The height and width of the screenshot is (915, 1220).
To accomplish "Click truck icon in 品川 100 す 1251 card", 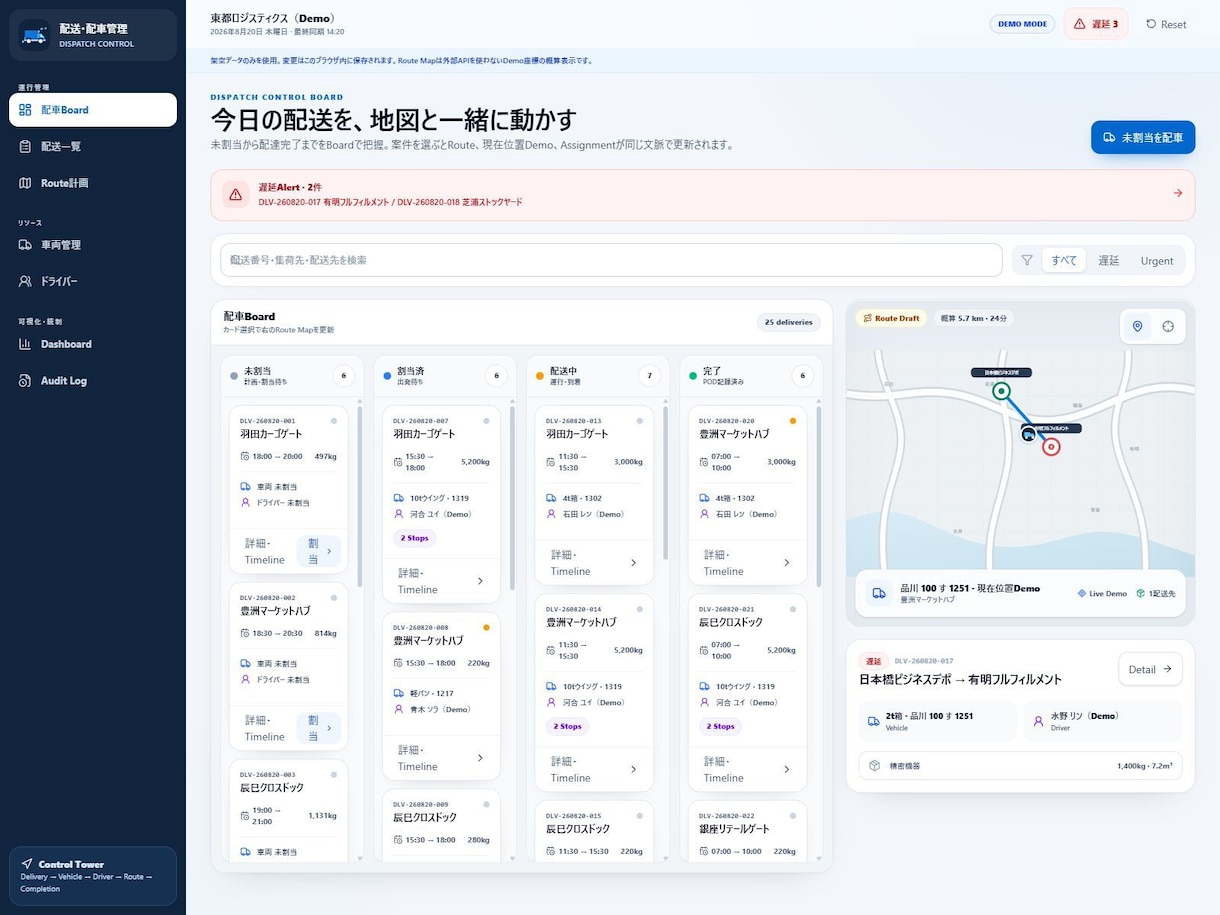I will pyautogui.click(x=879, y=593).
